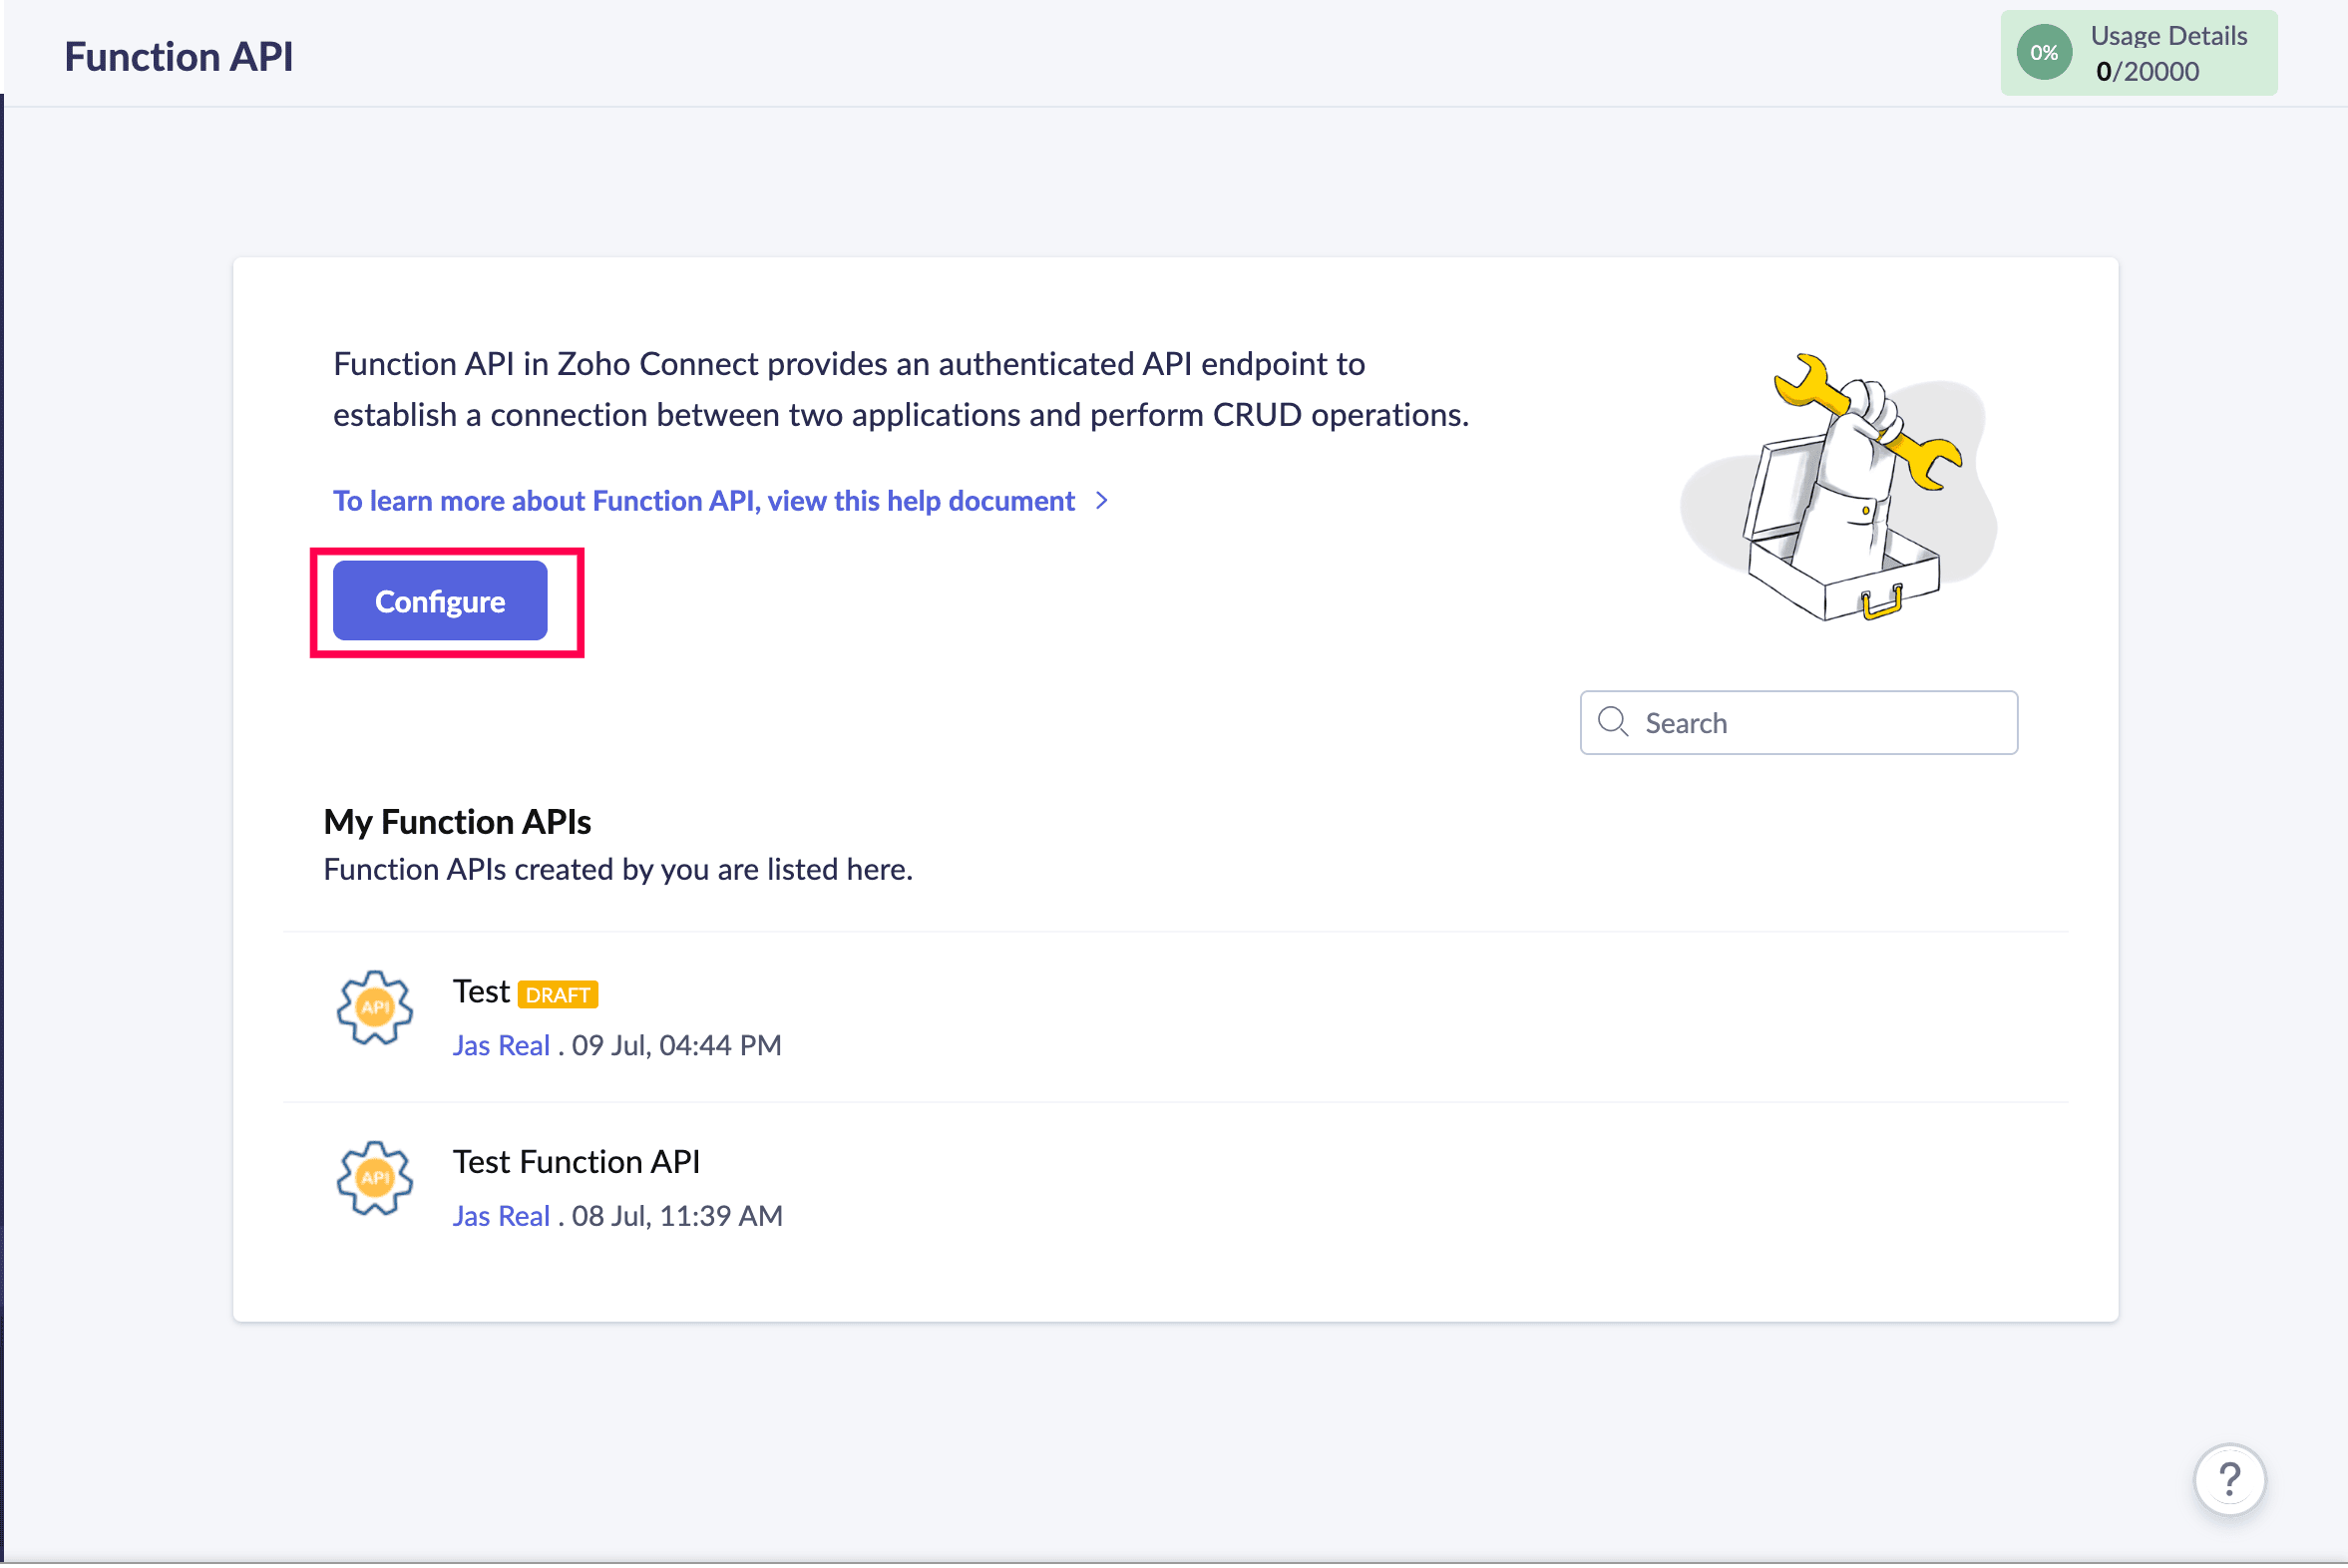Click Jas Real author link under Test
The width and height of the screenshot is (2348, 1568).
tap(501, 1045)
